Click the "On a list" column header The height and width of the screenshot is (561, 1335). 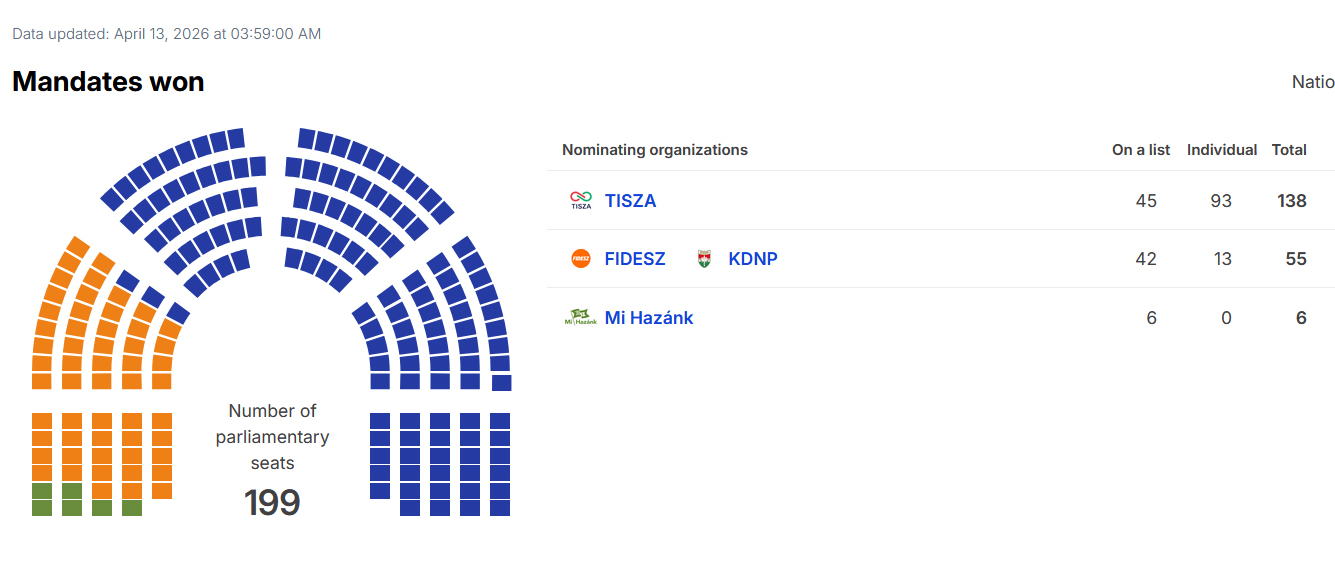click(1141, 150)
